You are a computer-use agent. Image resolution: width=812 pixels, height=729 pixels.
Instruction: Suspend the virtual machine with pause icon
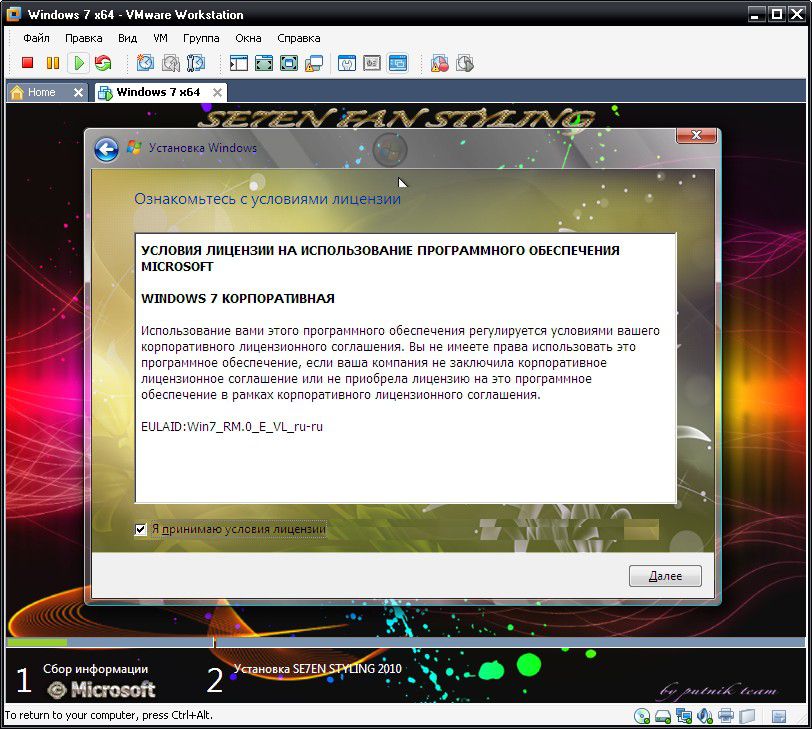(x=53, y=63)
